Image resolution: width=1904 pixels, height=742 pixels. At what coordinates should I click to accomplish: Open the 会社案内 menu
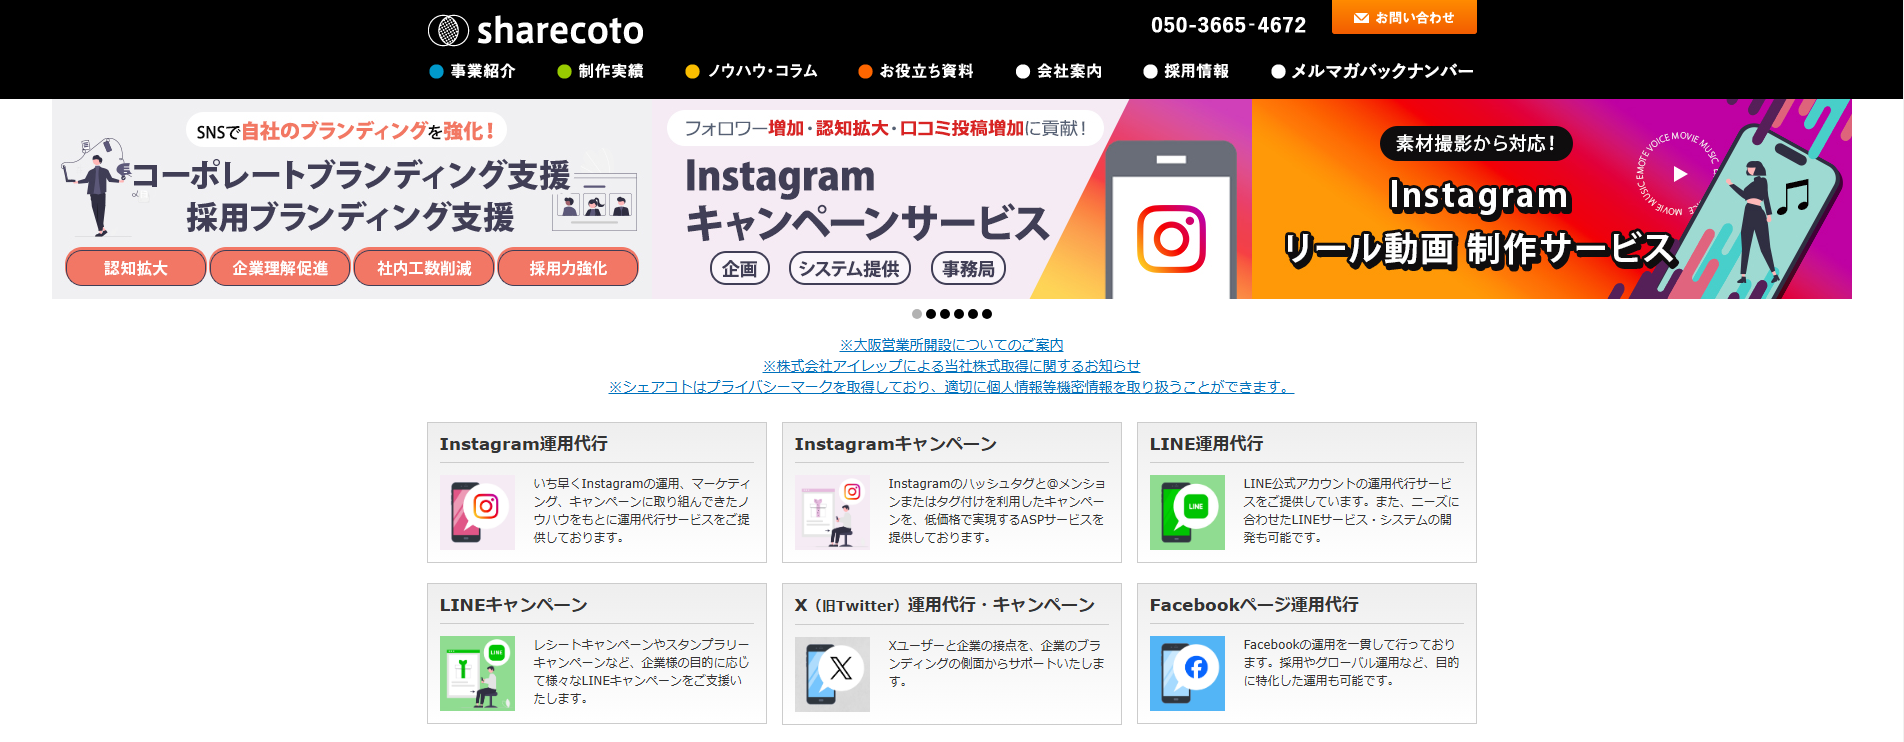pos(1058,71)
